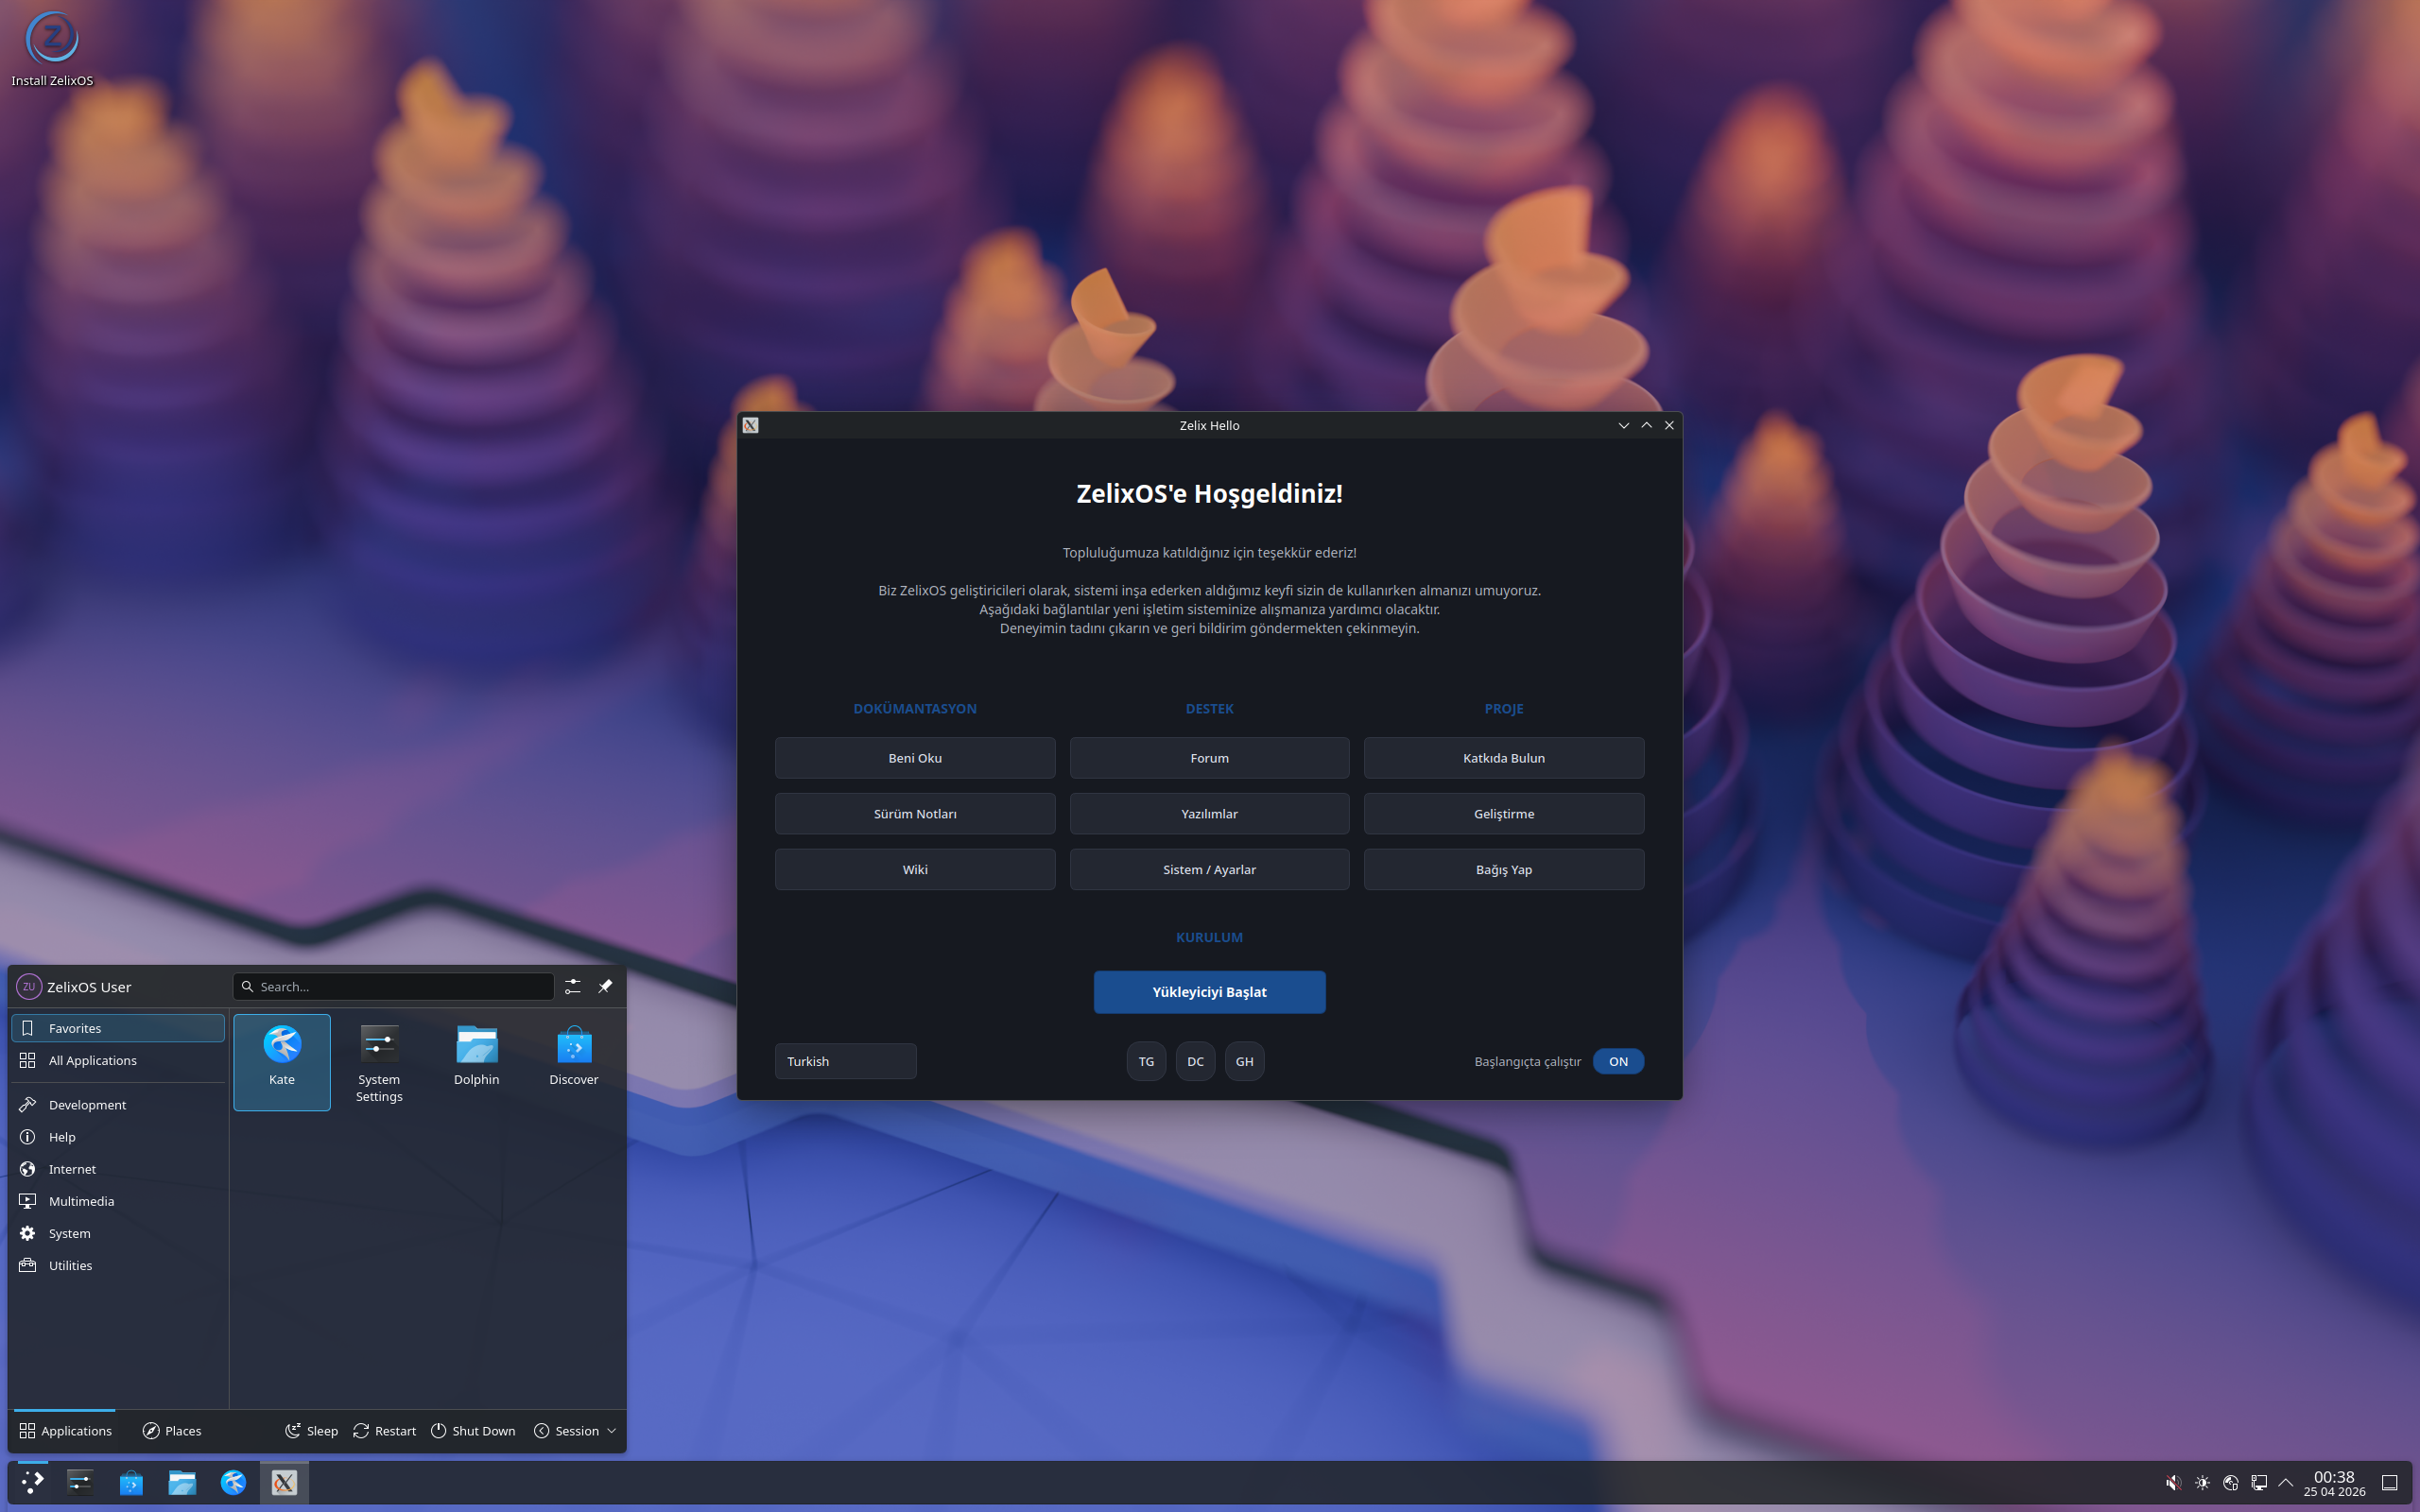Open display configuration tray icon
The image size is (2420, 1512).
[2258, 1483]
